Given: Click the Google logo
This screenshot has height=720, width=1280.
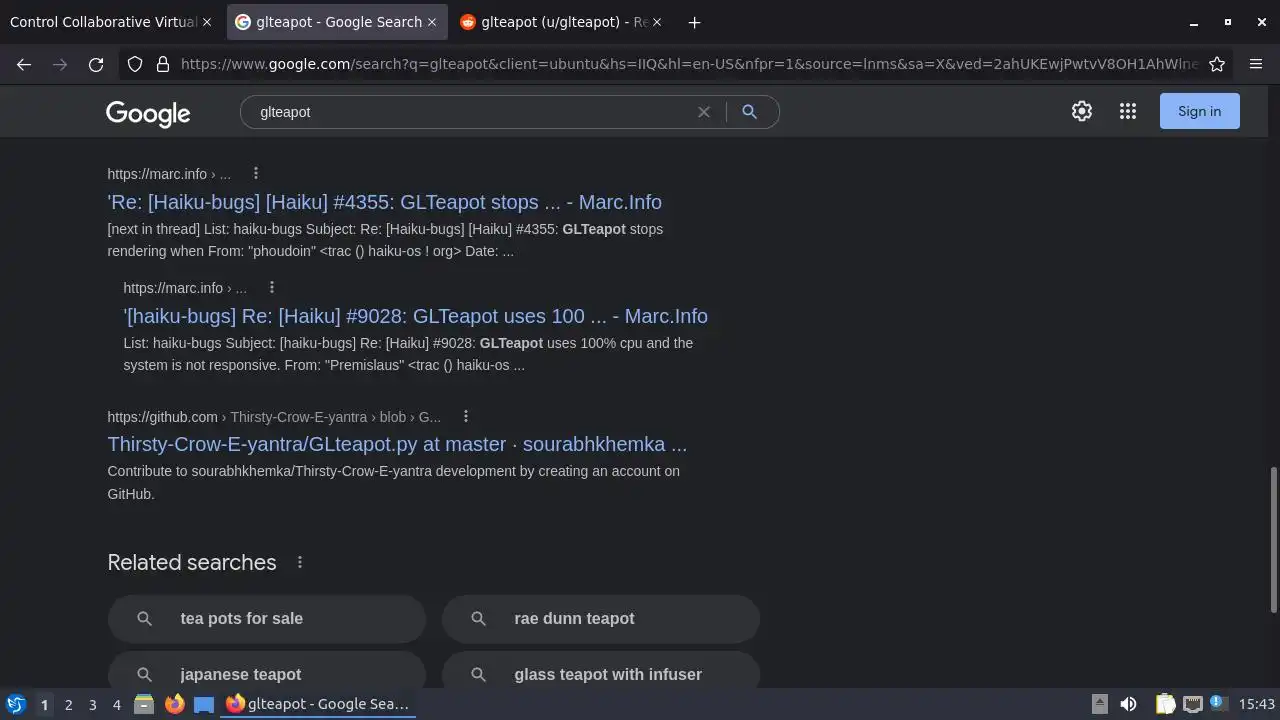Looking at the screenshot, I should (148, 113).
